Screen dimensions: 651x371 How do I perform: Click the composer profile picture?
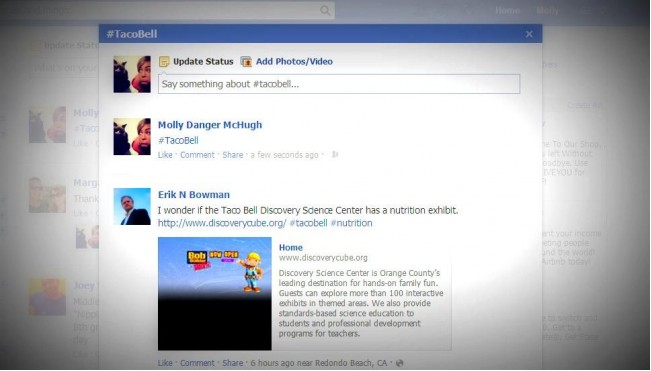132,74
